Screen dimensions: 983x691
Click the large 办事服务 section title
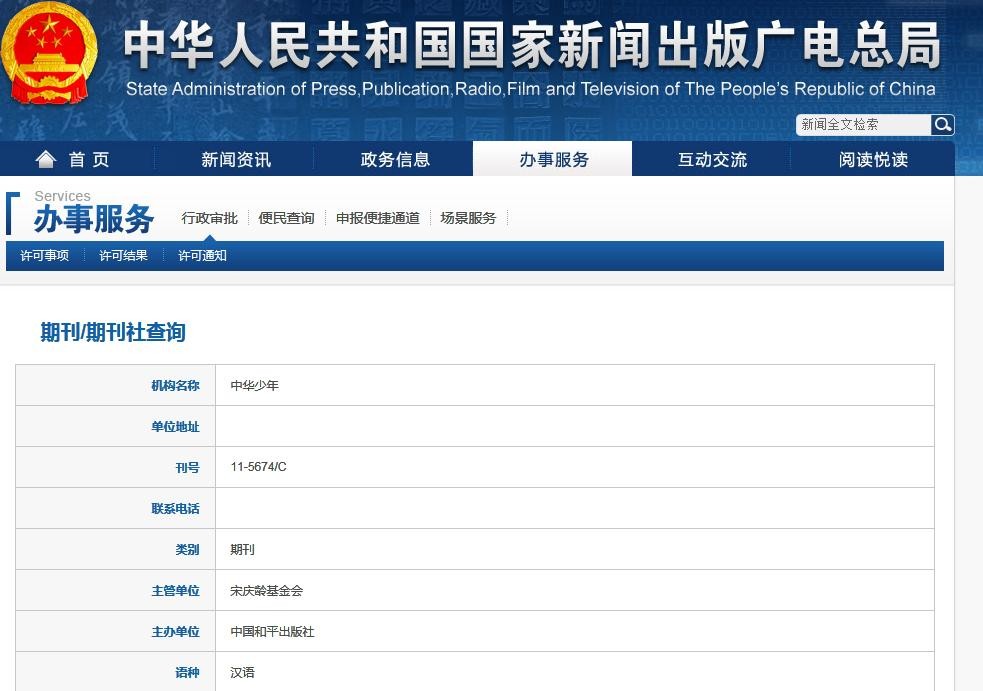[x=94, y=219]
